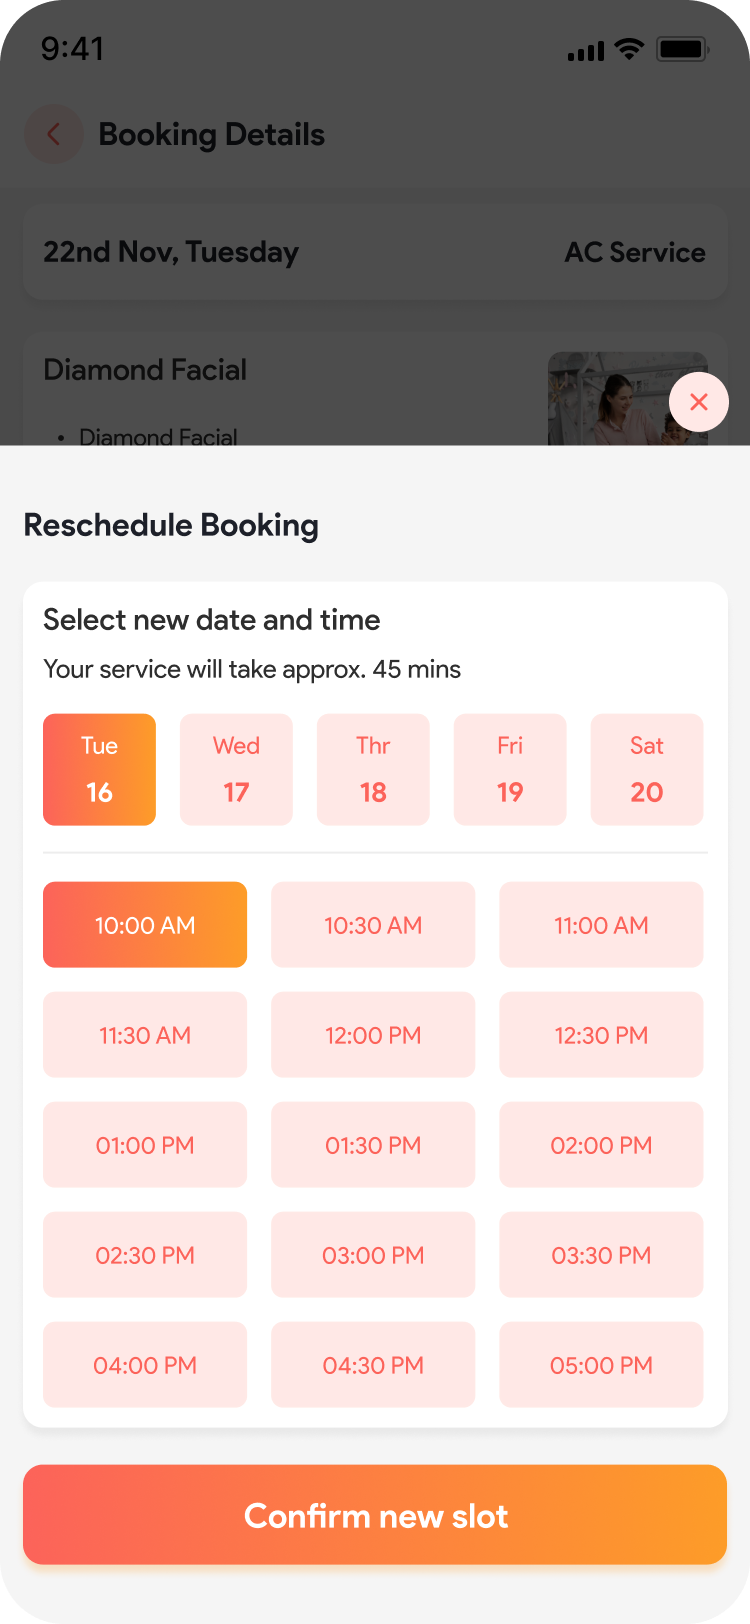The height and width of the screenshot is (1624, 750).
Task: Choose Thr 18 as new date
Action: [373, 769]
